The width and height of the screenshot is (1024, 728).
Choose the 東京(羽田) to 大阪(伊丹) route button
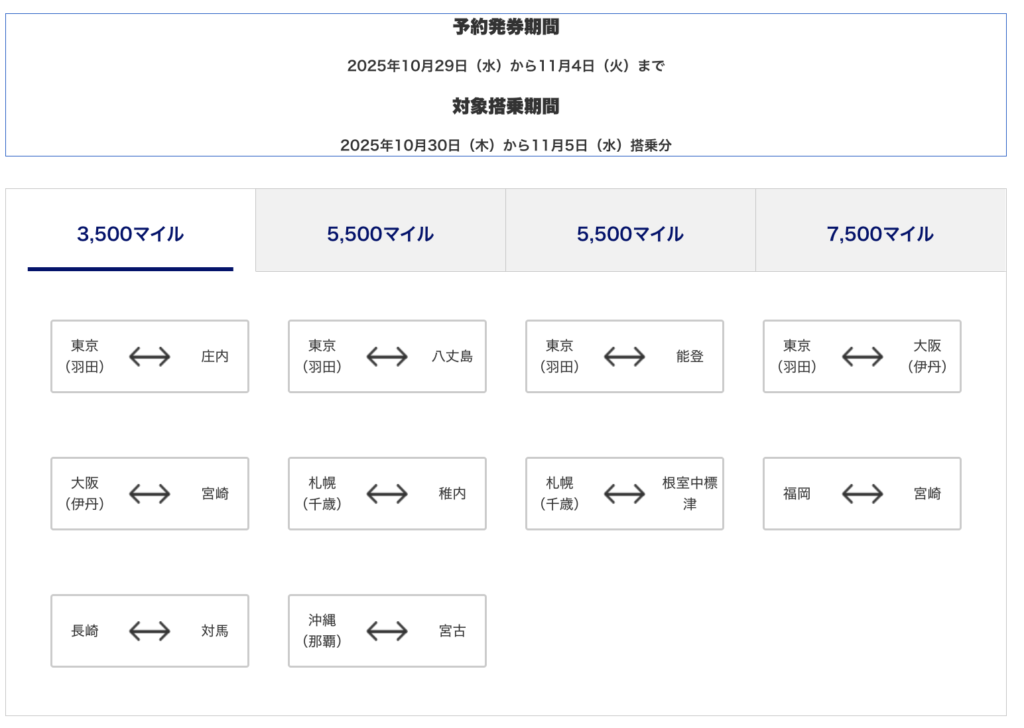click(x=862, y=356)
